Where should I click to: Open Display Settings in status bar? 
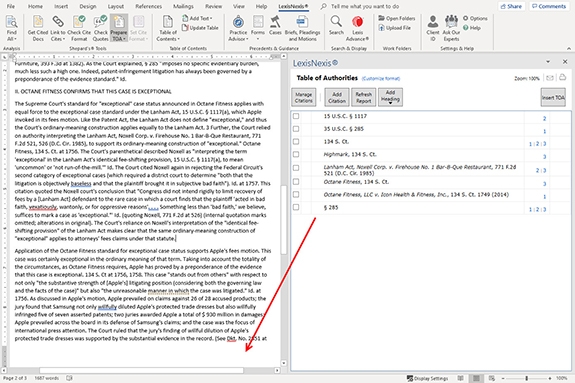[428, 378]
